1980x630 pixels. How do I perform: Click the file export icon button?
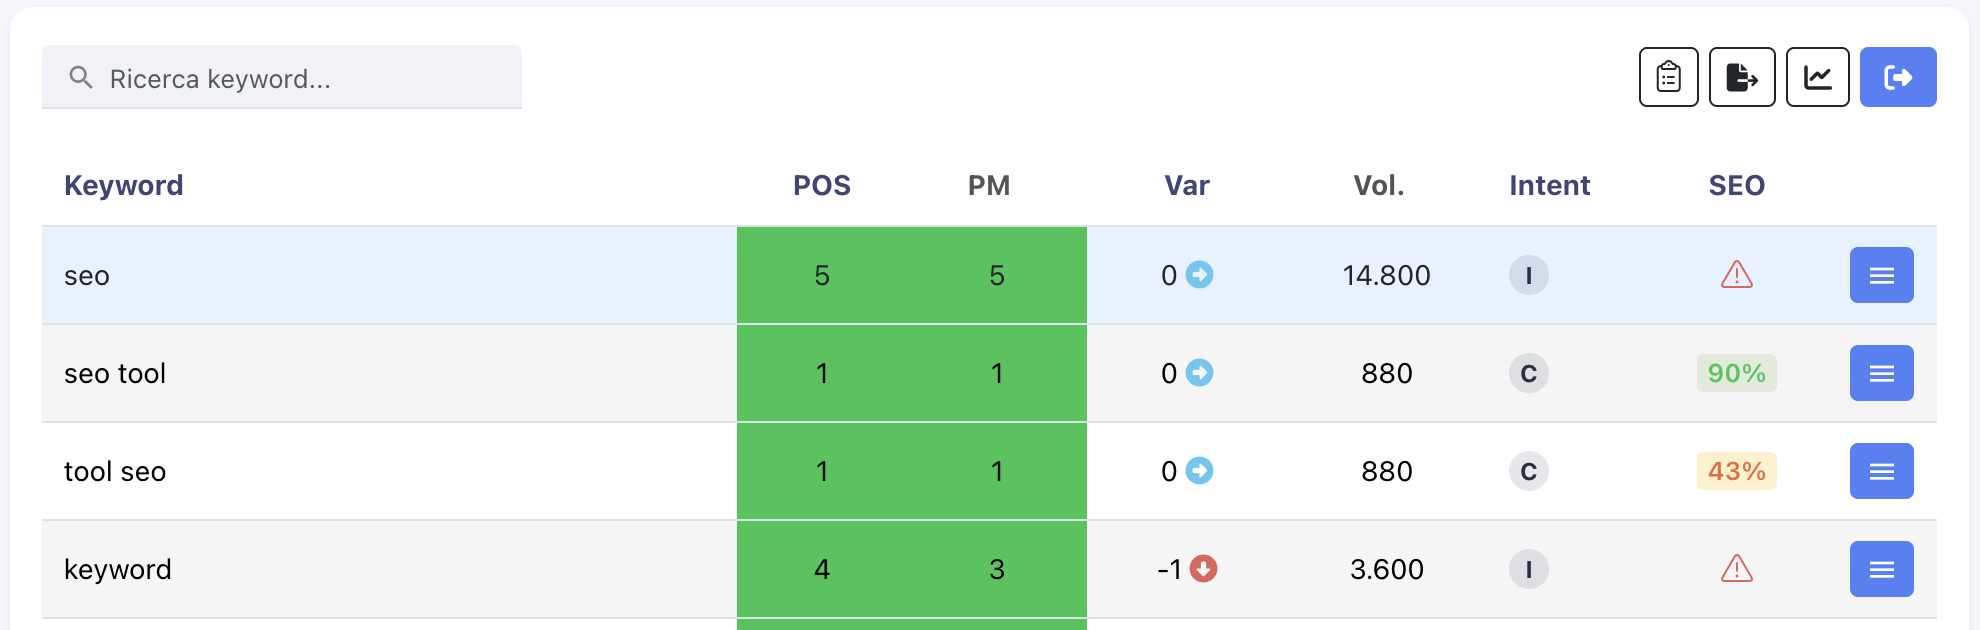[x=1742, y=77]
